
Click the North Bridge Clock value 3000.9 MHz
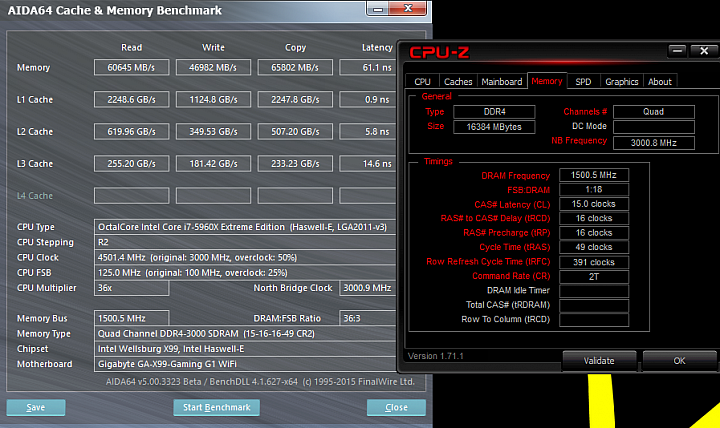[x=368, y=288]
